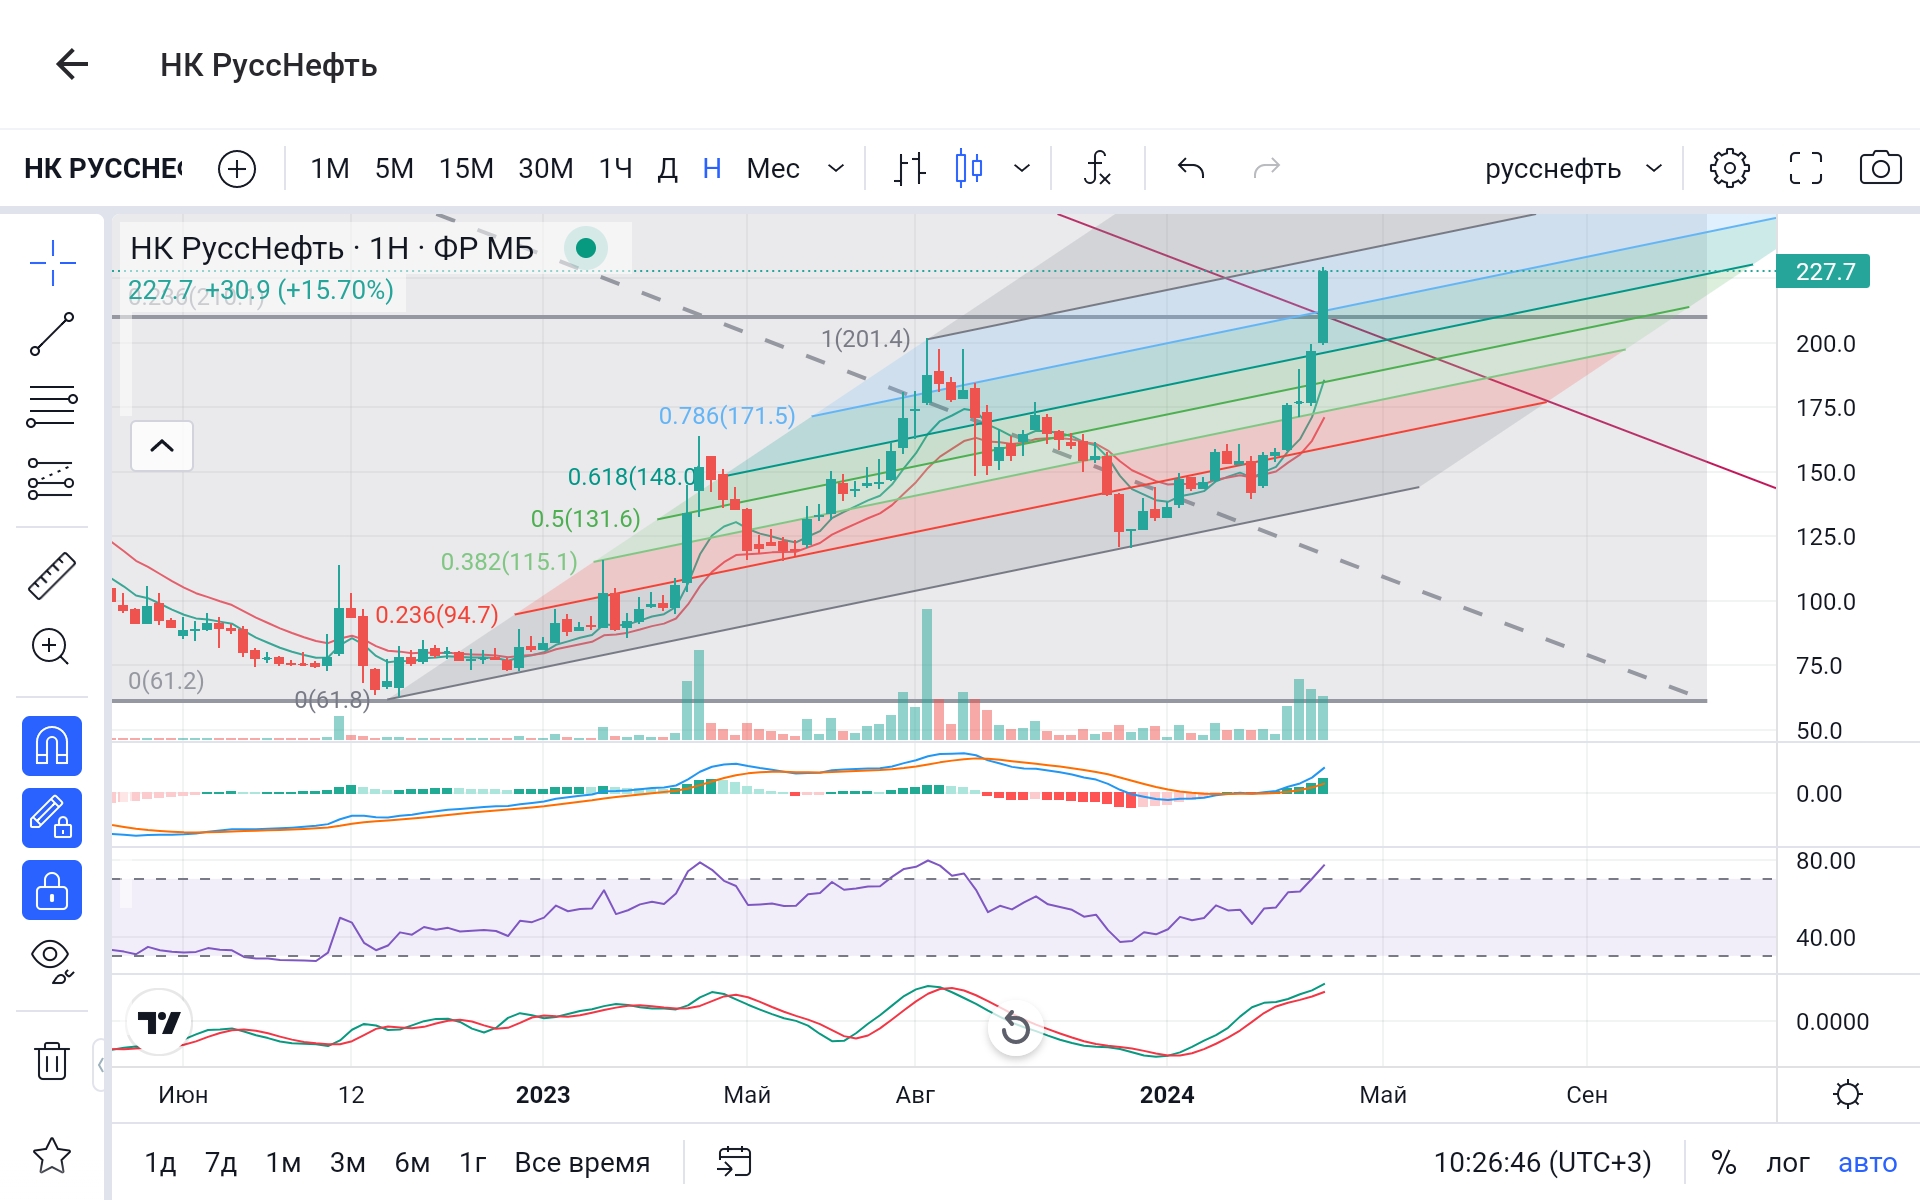This screenshot has width=1920, height=1200.
Task: Switch to bar chart style
Action: 910,168
